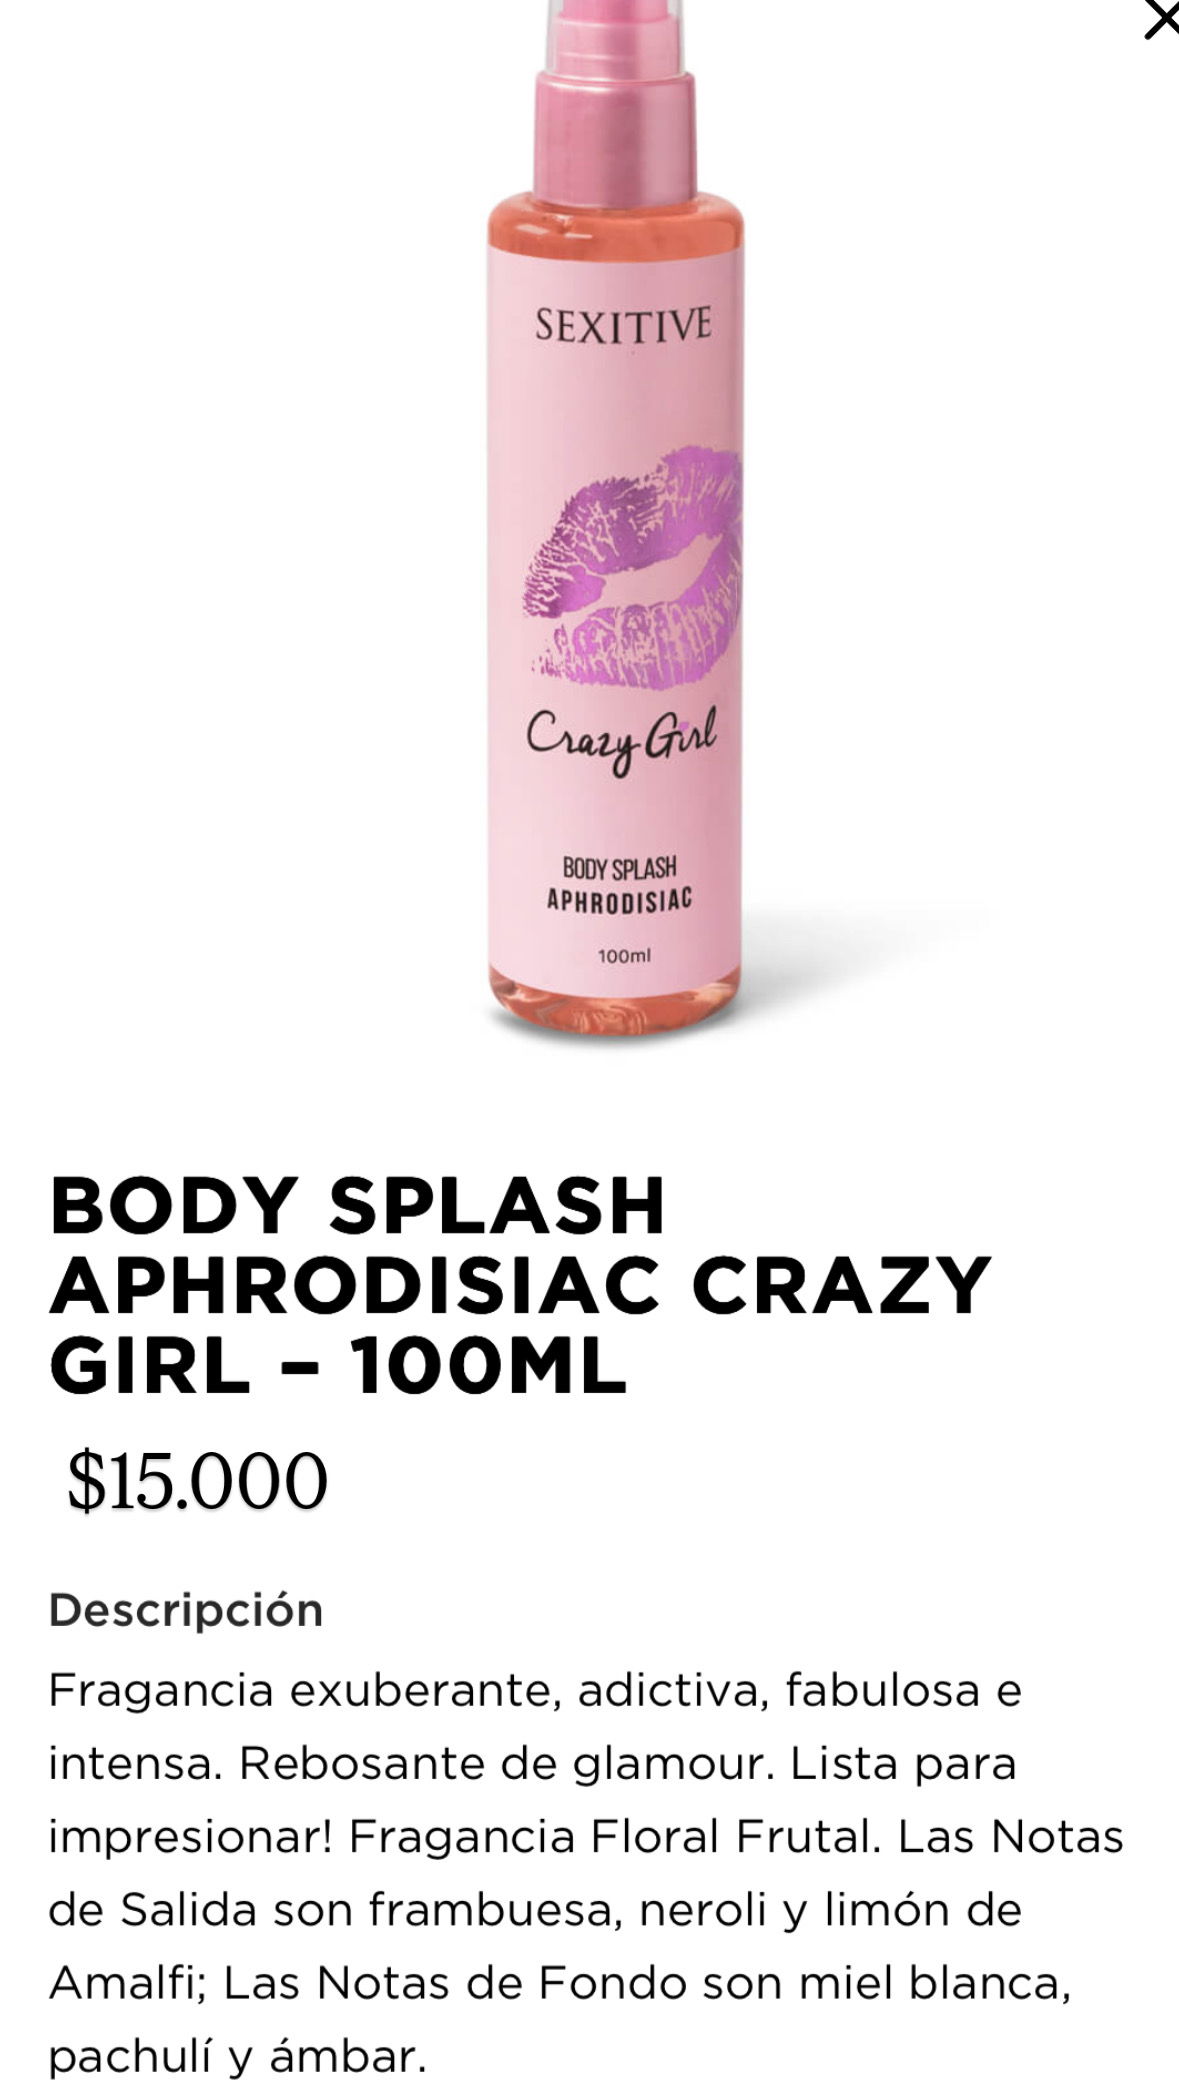Click 'GIRL – 100ML' title line
Viewport: 1179px width, 2096px height.
(338, 1367)
